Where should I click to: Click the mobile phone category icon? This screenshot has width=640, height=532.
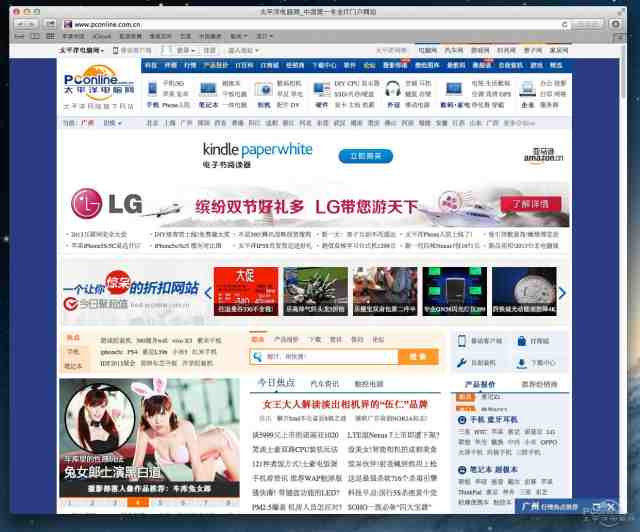point(152,88)
